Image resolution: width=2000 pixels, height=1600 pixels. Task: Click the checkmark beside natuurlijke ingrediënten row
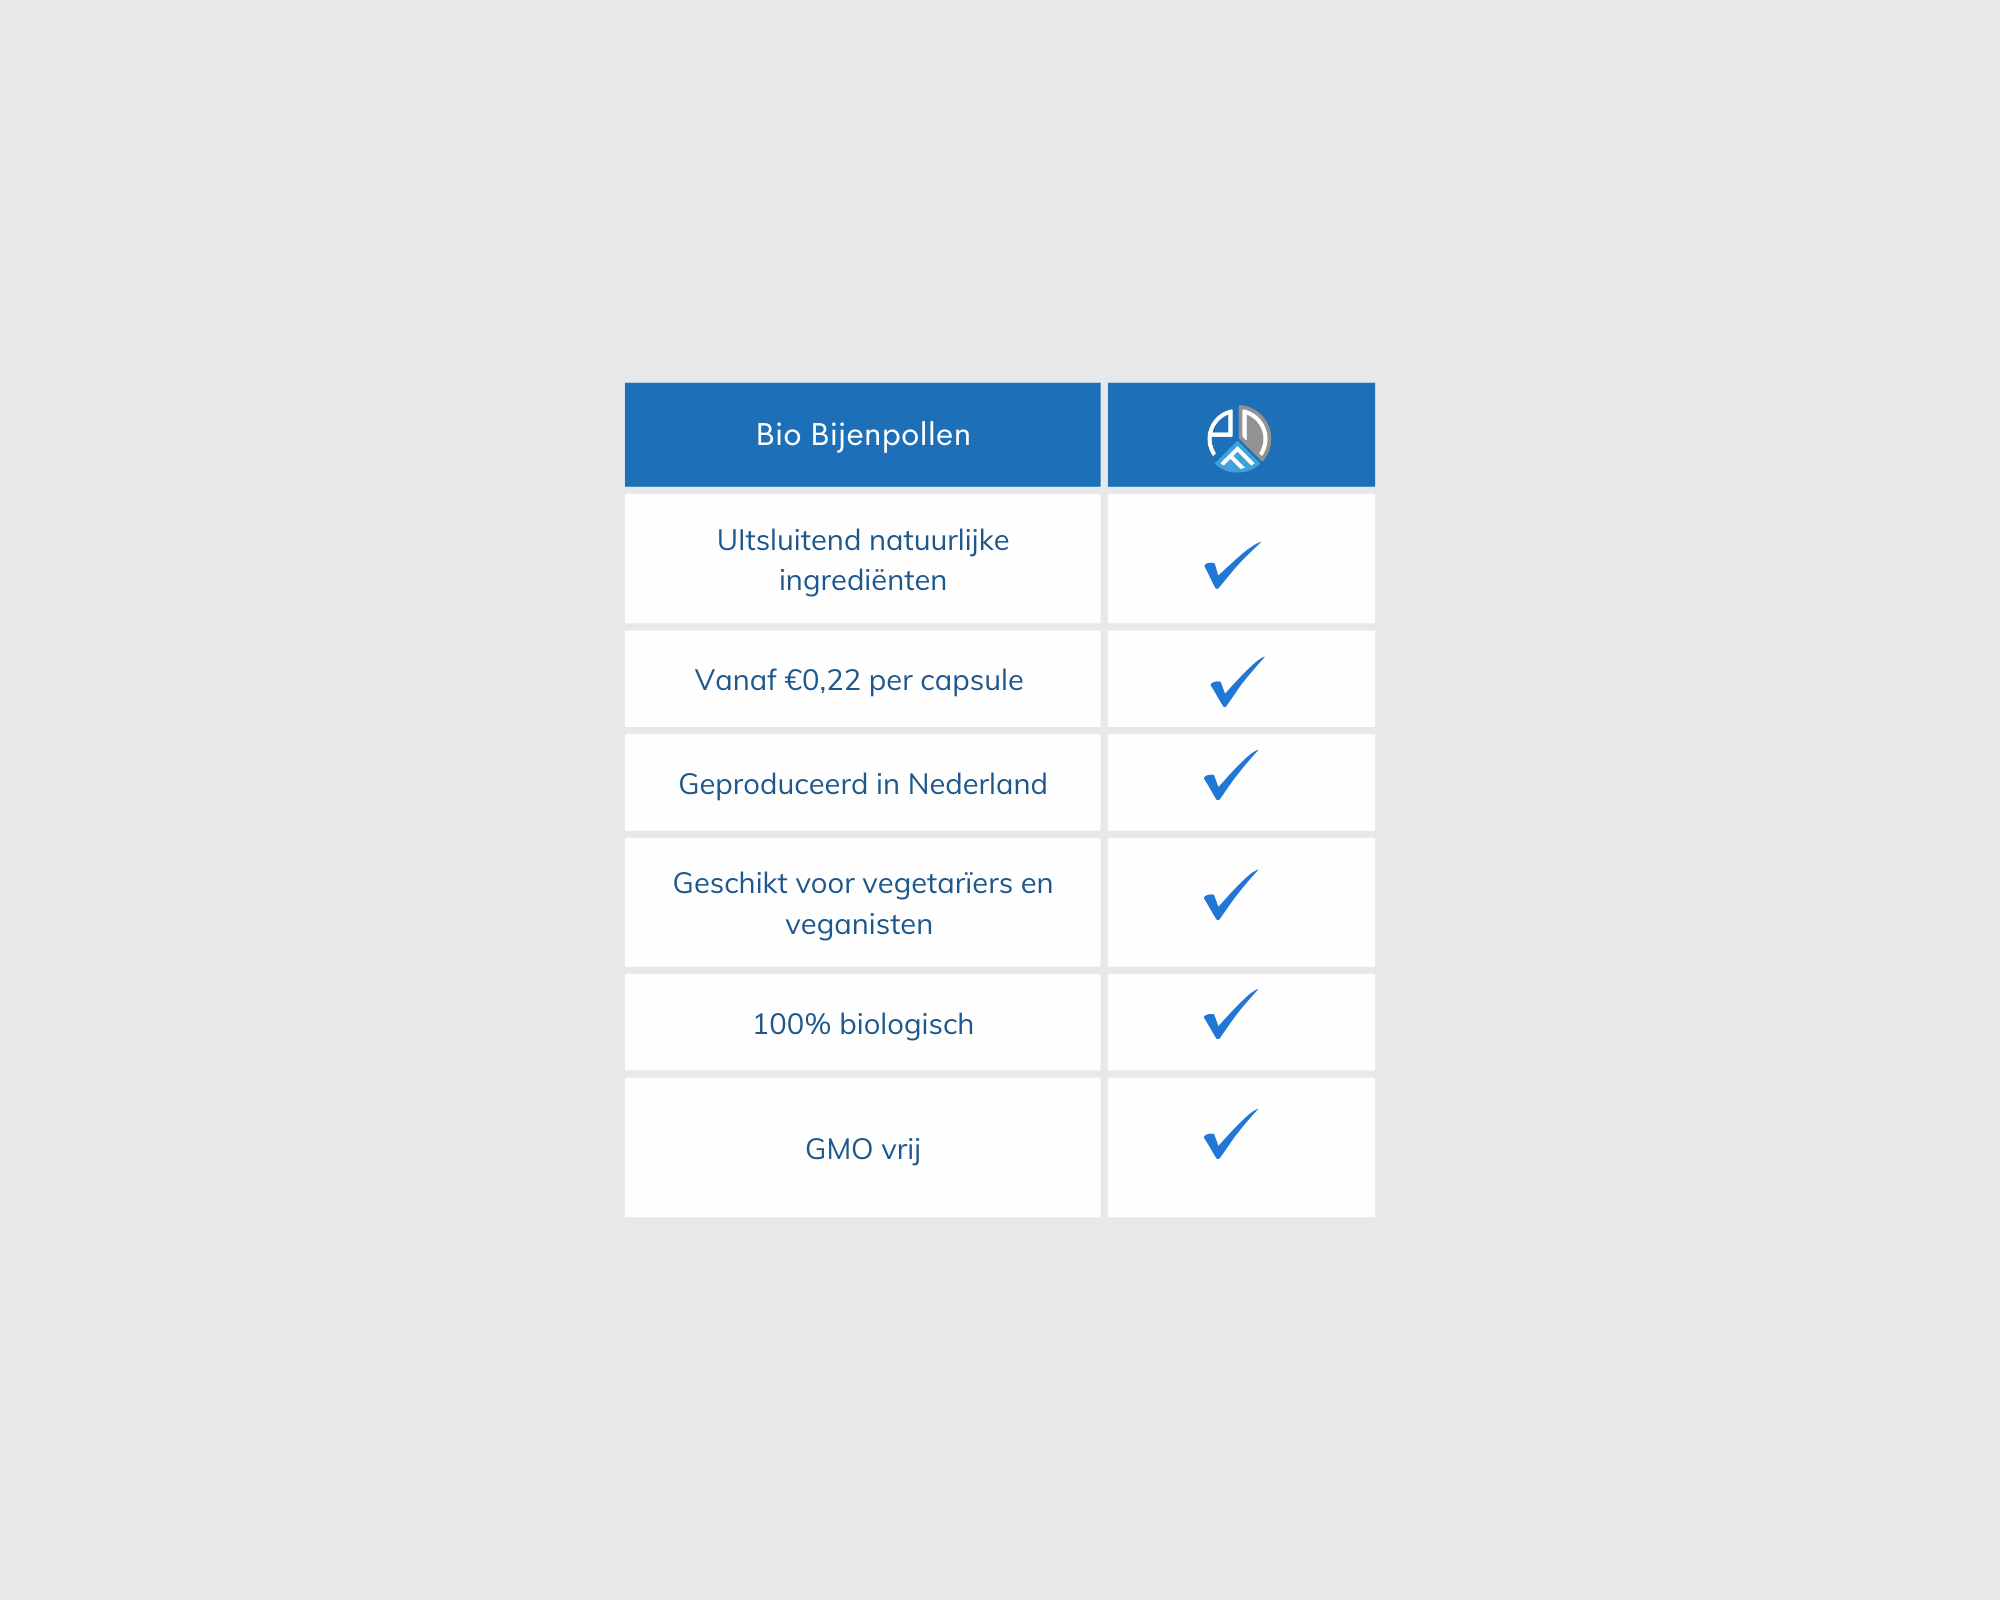click(x=1232, y=565)
